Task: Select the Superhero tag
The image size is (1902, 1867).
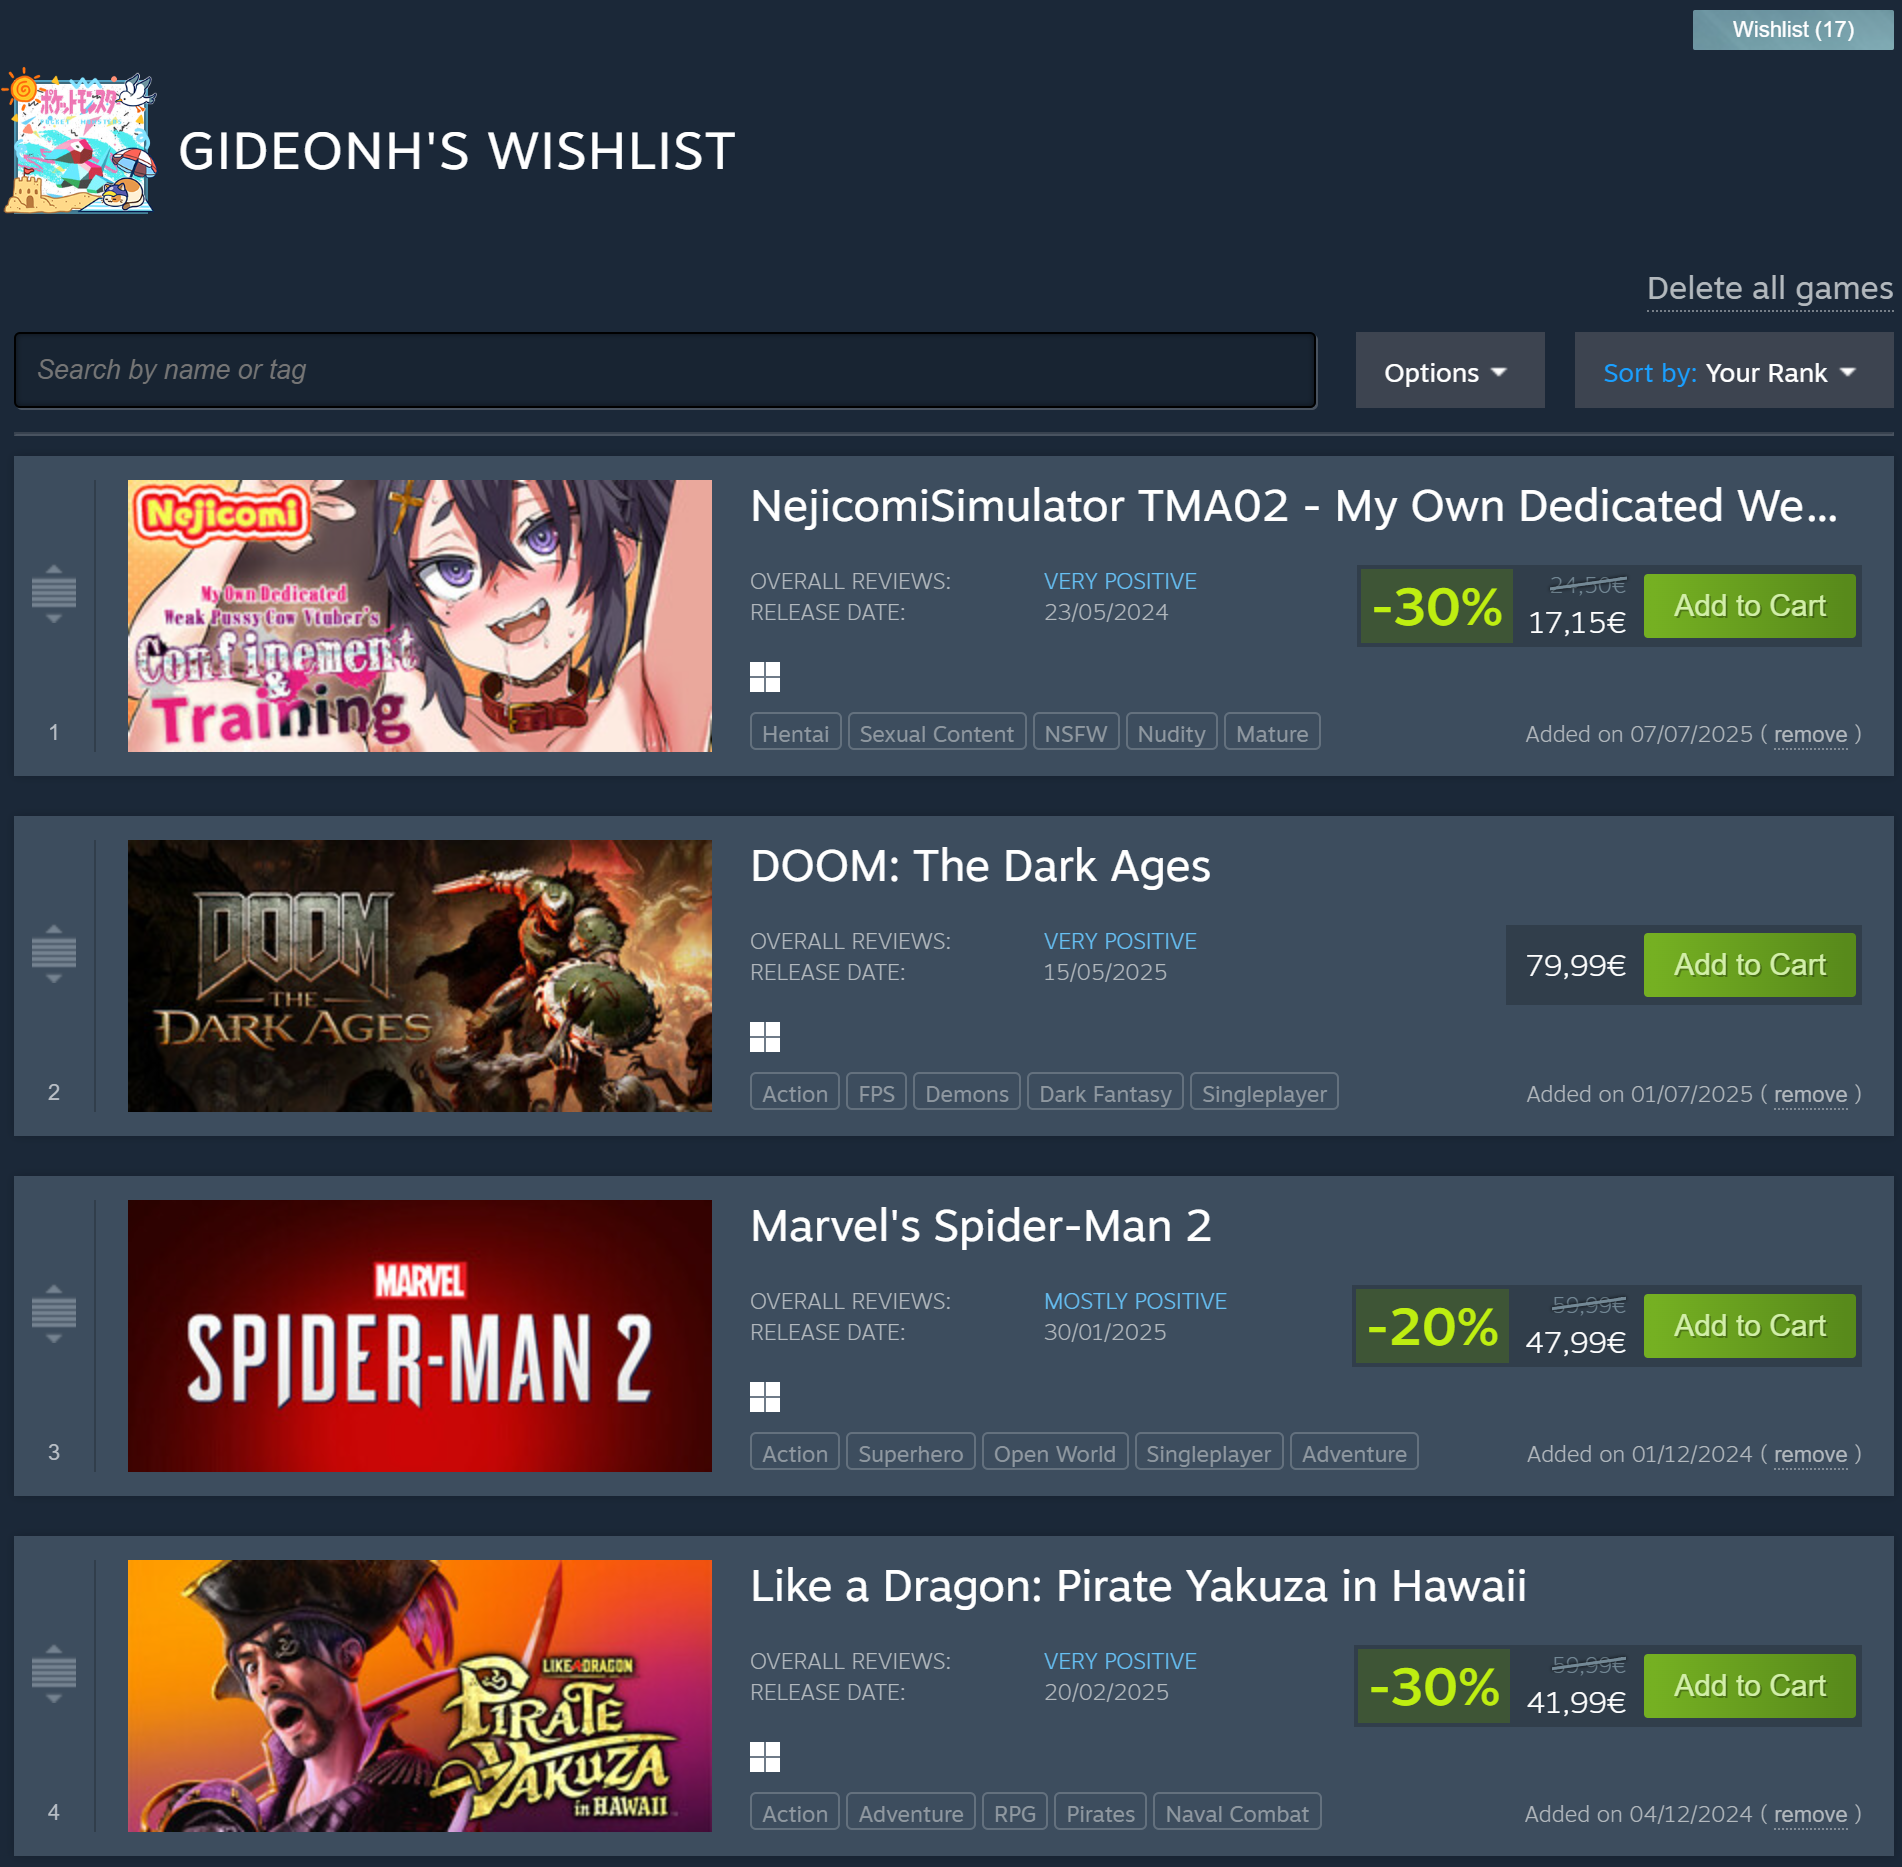Action: click(x=910, y=1453)
